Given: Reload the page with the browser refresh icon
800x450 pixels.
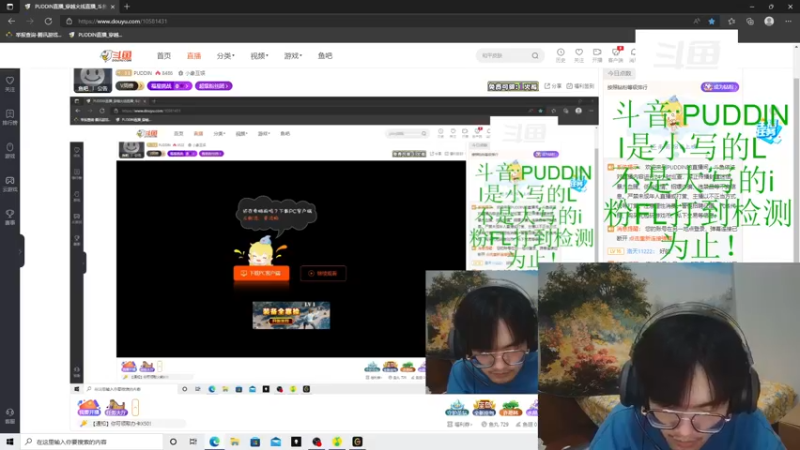Looking at the screenshot, I should tap(48, 21).
